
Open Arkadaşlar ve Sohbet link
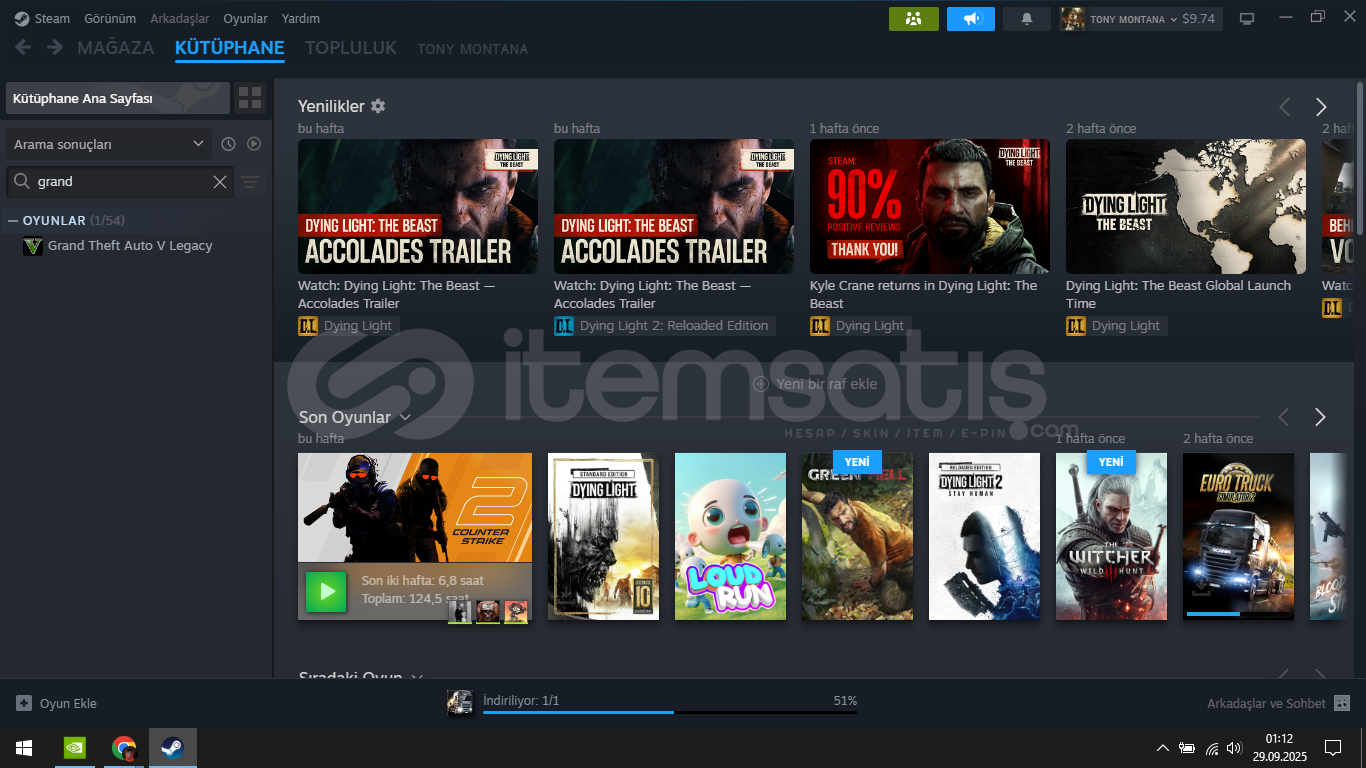click(1266, 703)
